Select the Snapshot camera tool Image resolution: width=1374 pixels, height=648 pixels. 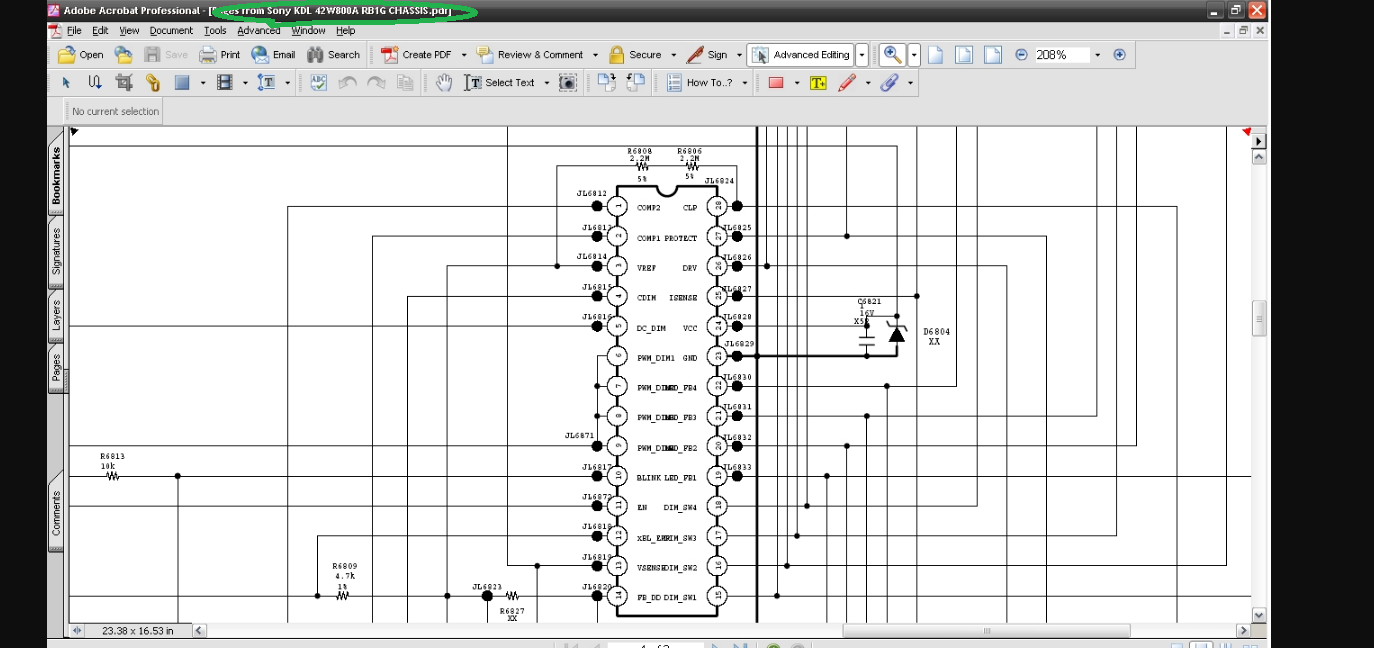tap(568, 83)
